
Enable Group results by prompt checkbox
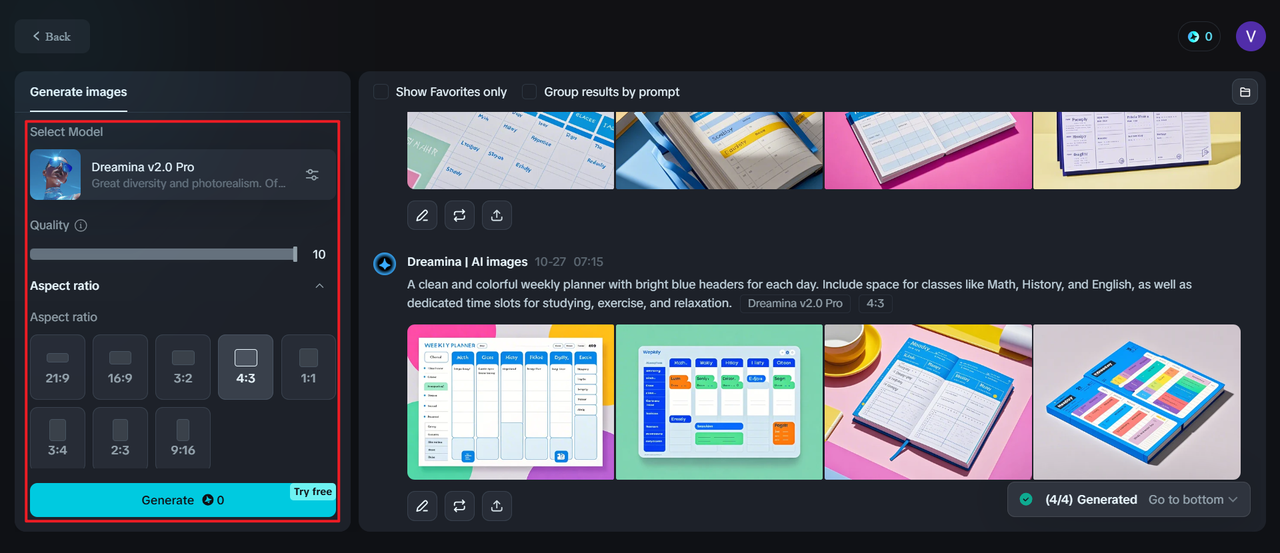529,92
